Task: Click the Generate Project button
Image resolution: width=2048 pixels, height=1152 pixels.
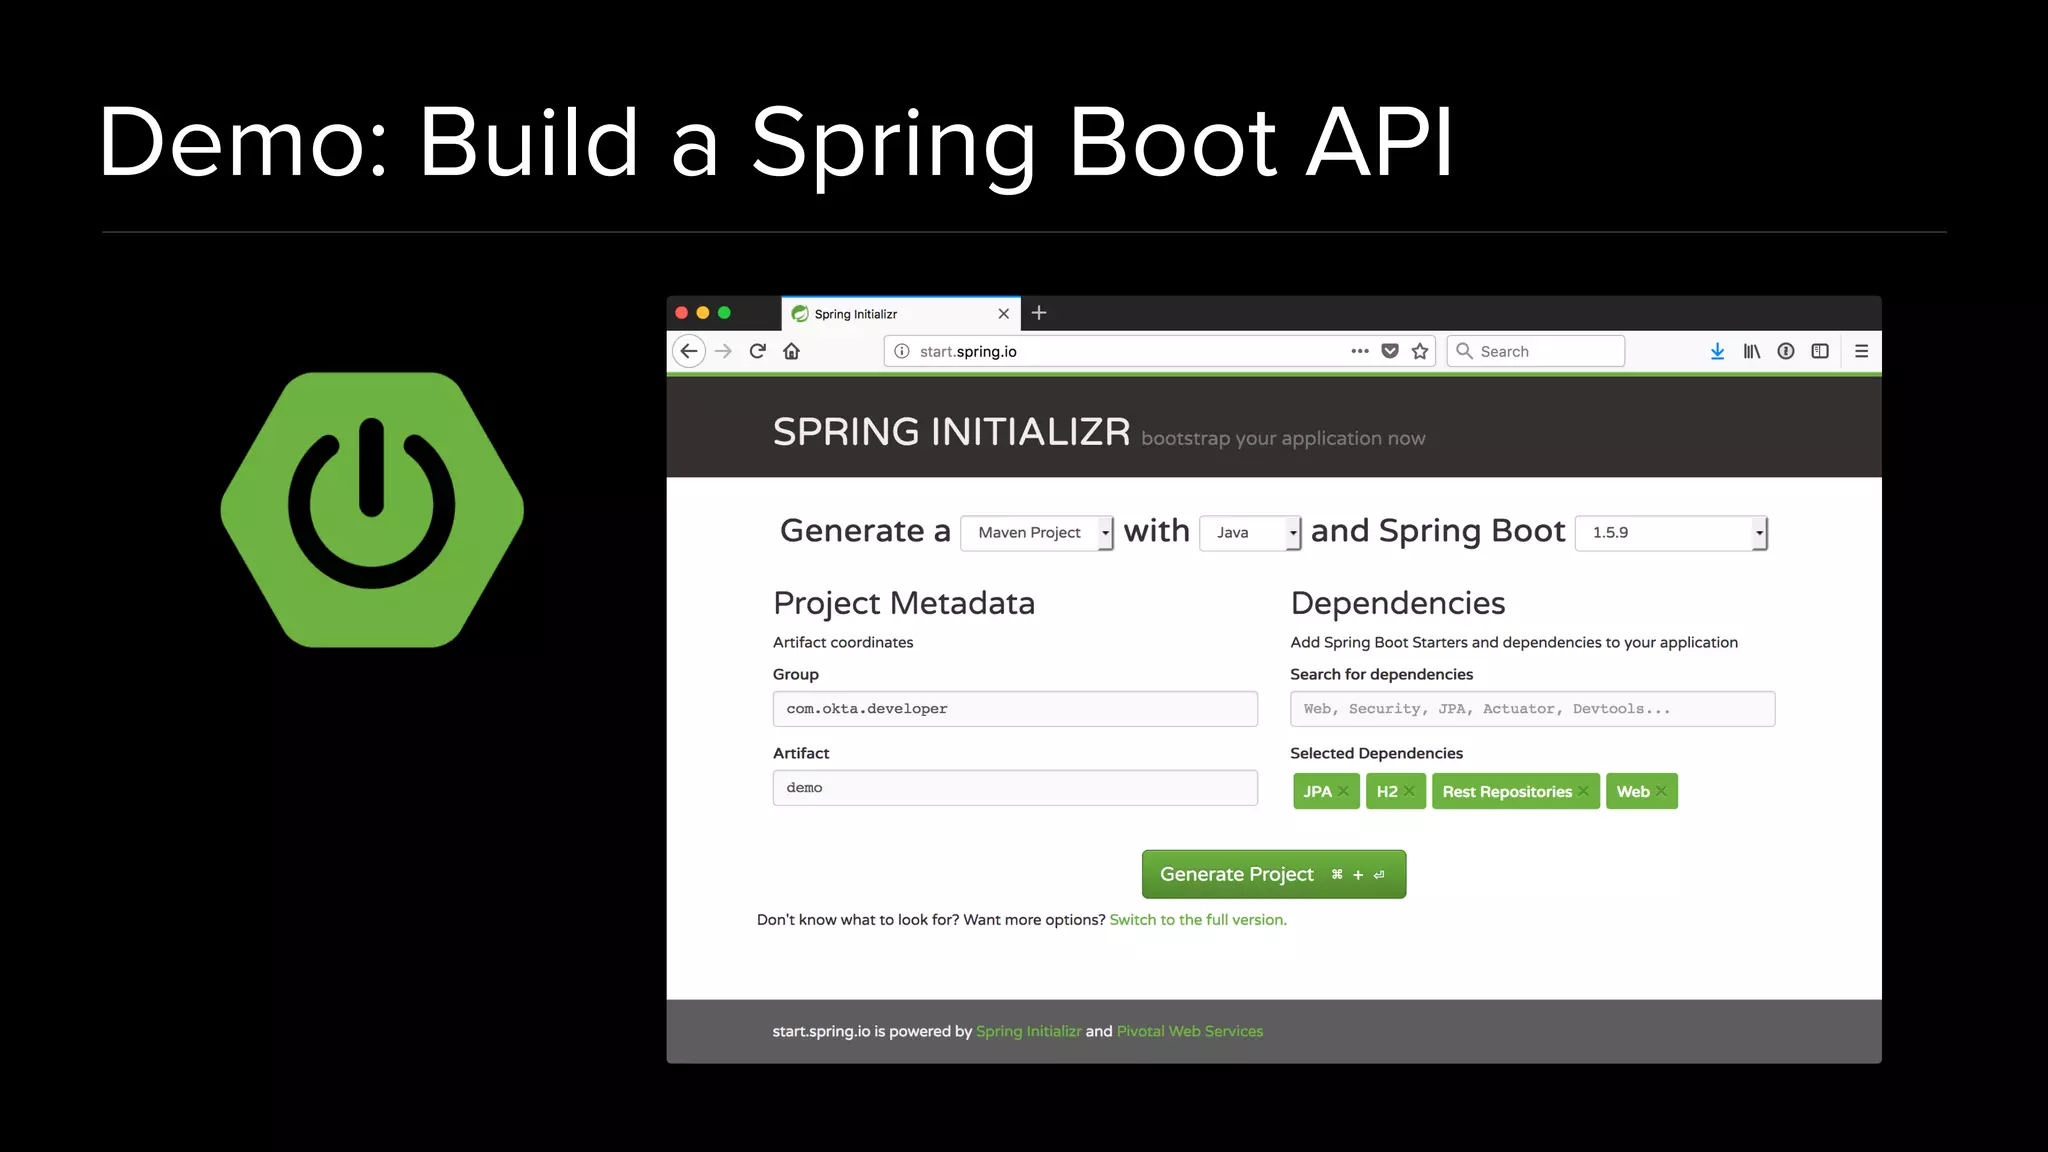Action: click(x=1273, y=874)
